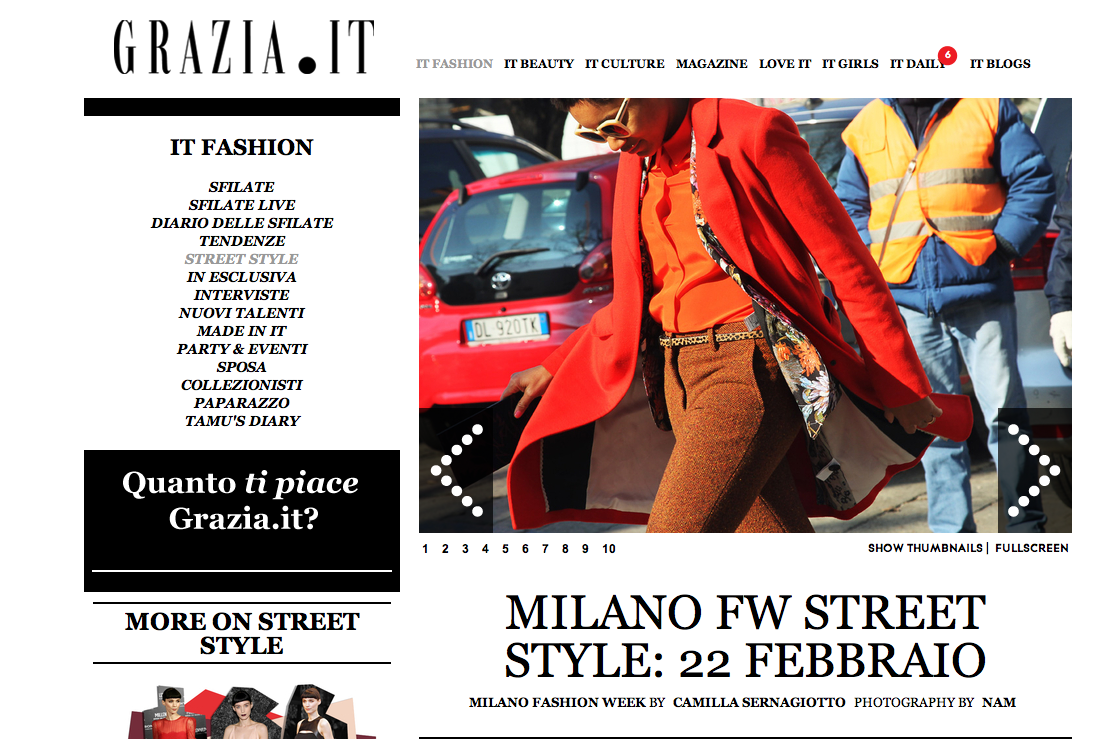Open the IT Culture menu

pos(624,64)
